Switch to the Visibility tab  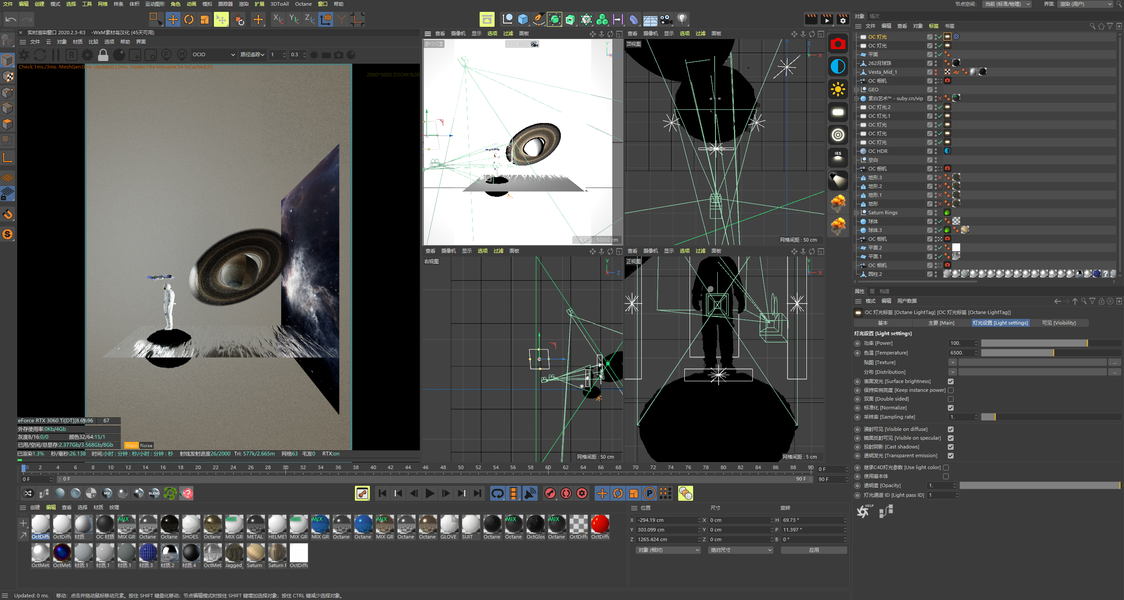pos(1060,323)
